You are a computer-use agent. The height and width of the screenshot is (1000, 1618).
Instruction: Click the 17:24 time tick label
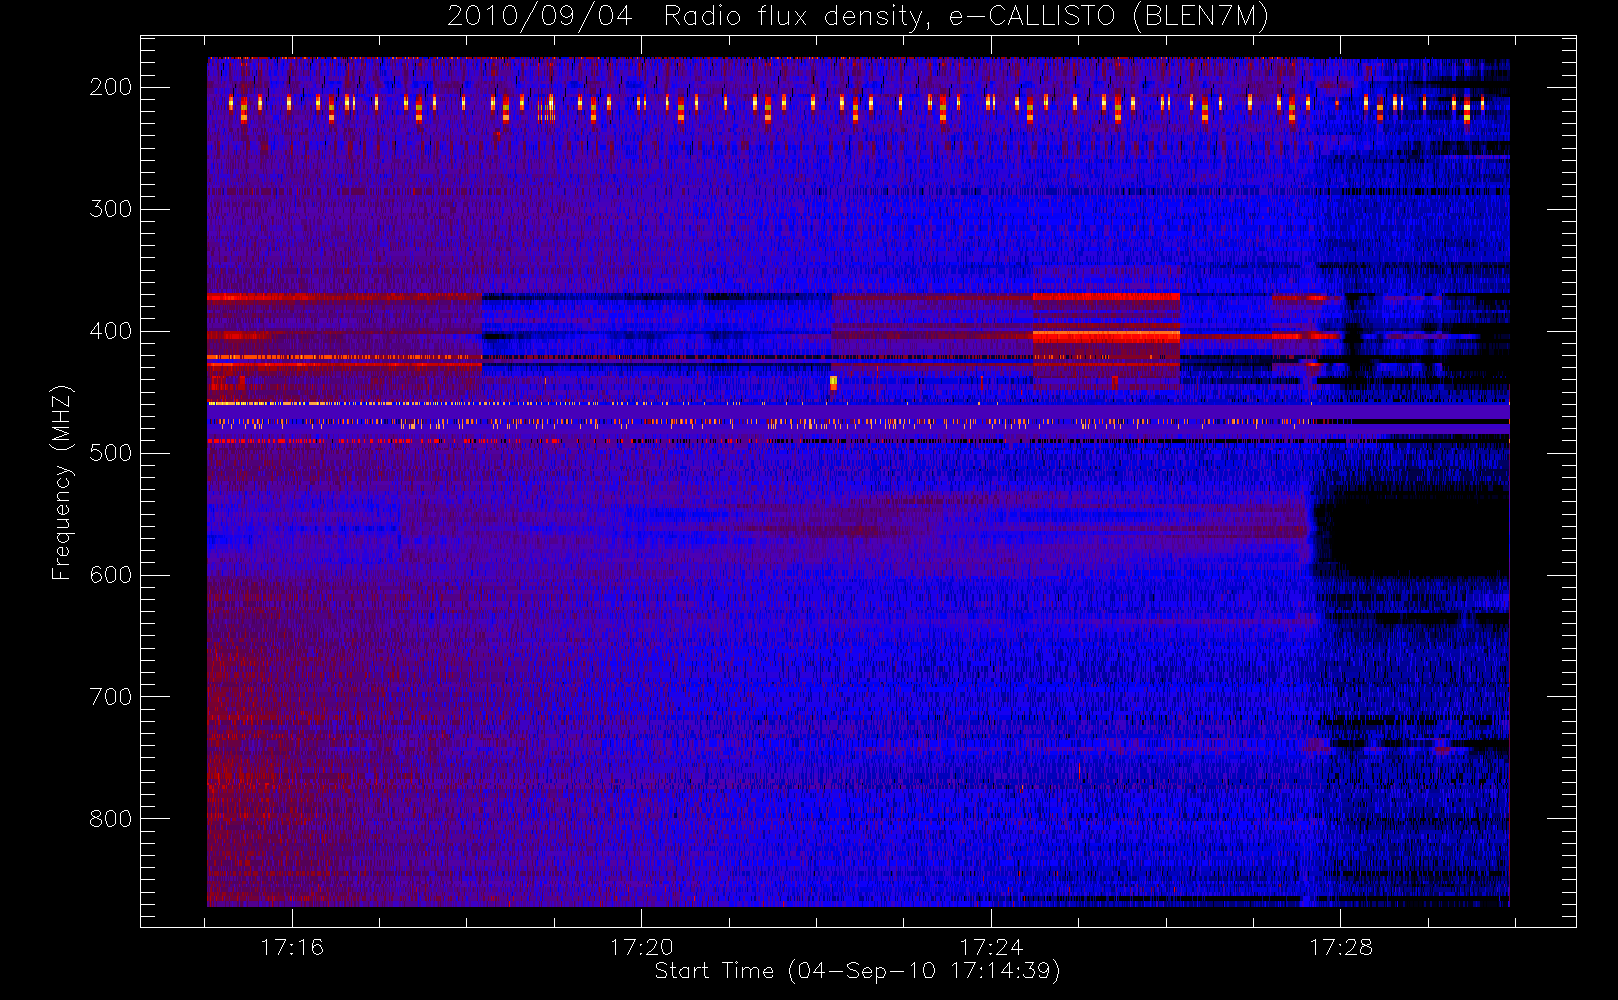point(991,947)
